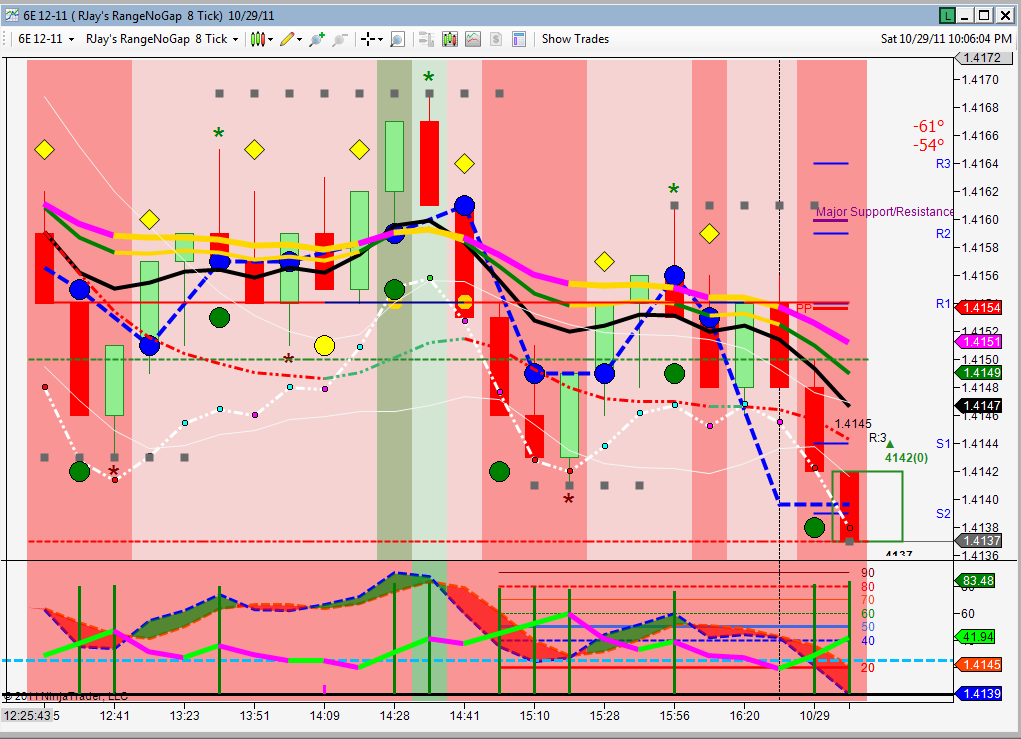
Task: Click the blue 1.4139 marker
Action: coord(977,693)
